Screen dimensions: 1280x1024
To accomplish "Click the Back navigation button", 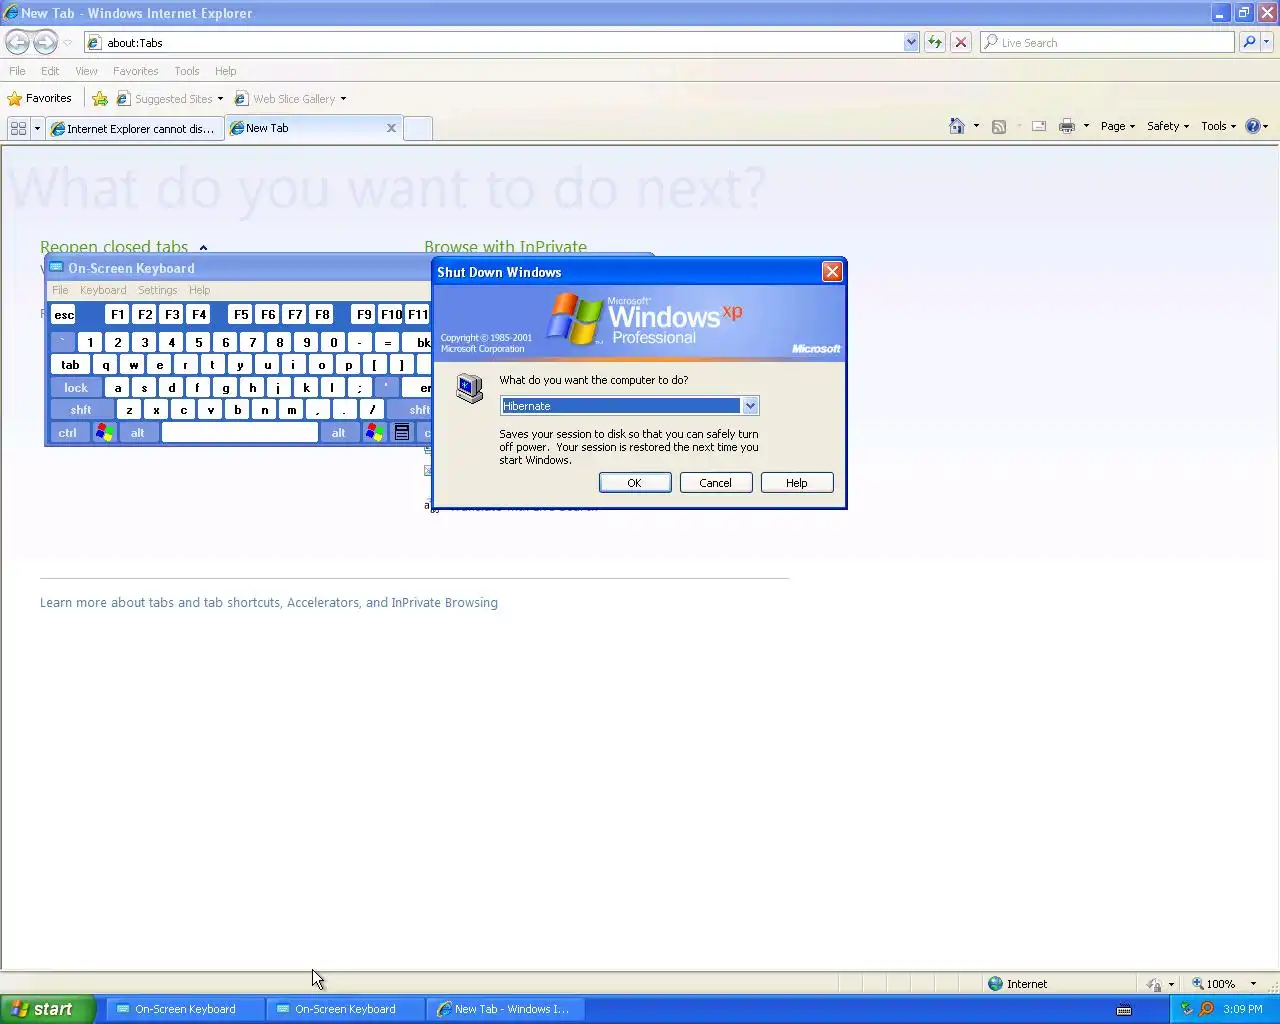I will [17, 42].
